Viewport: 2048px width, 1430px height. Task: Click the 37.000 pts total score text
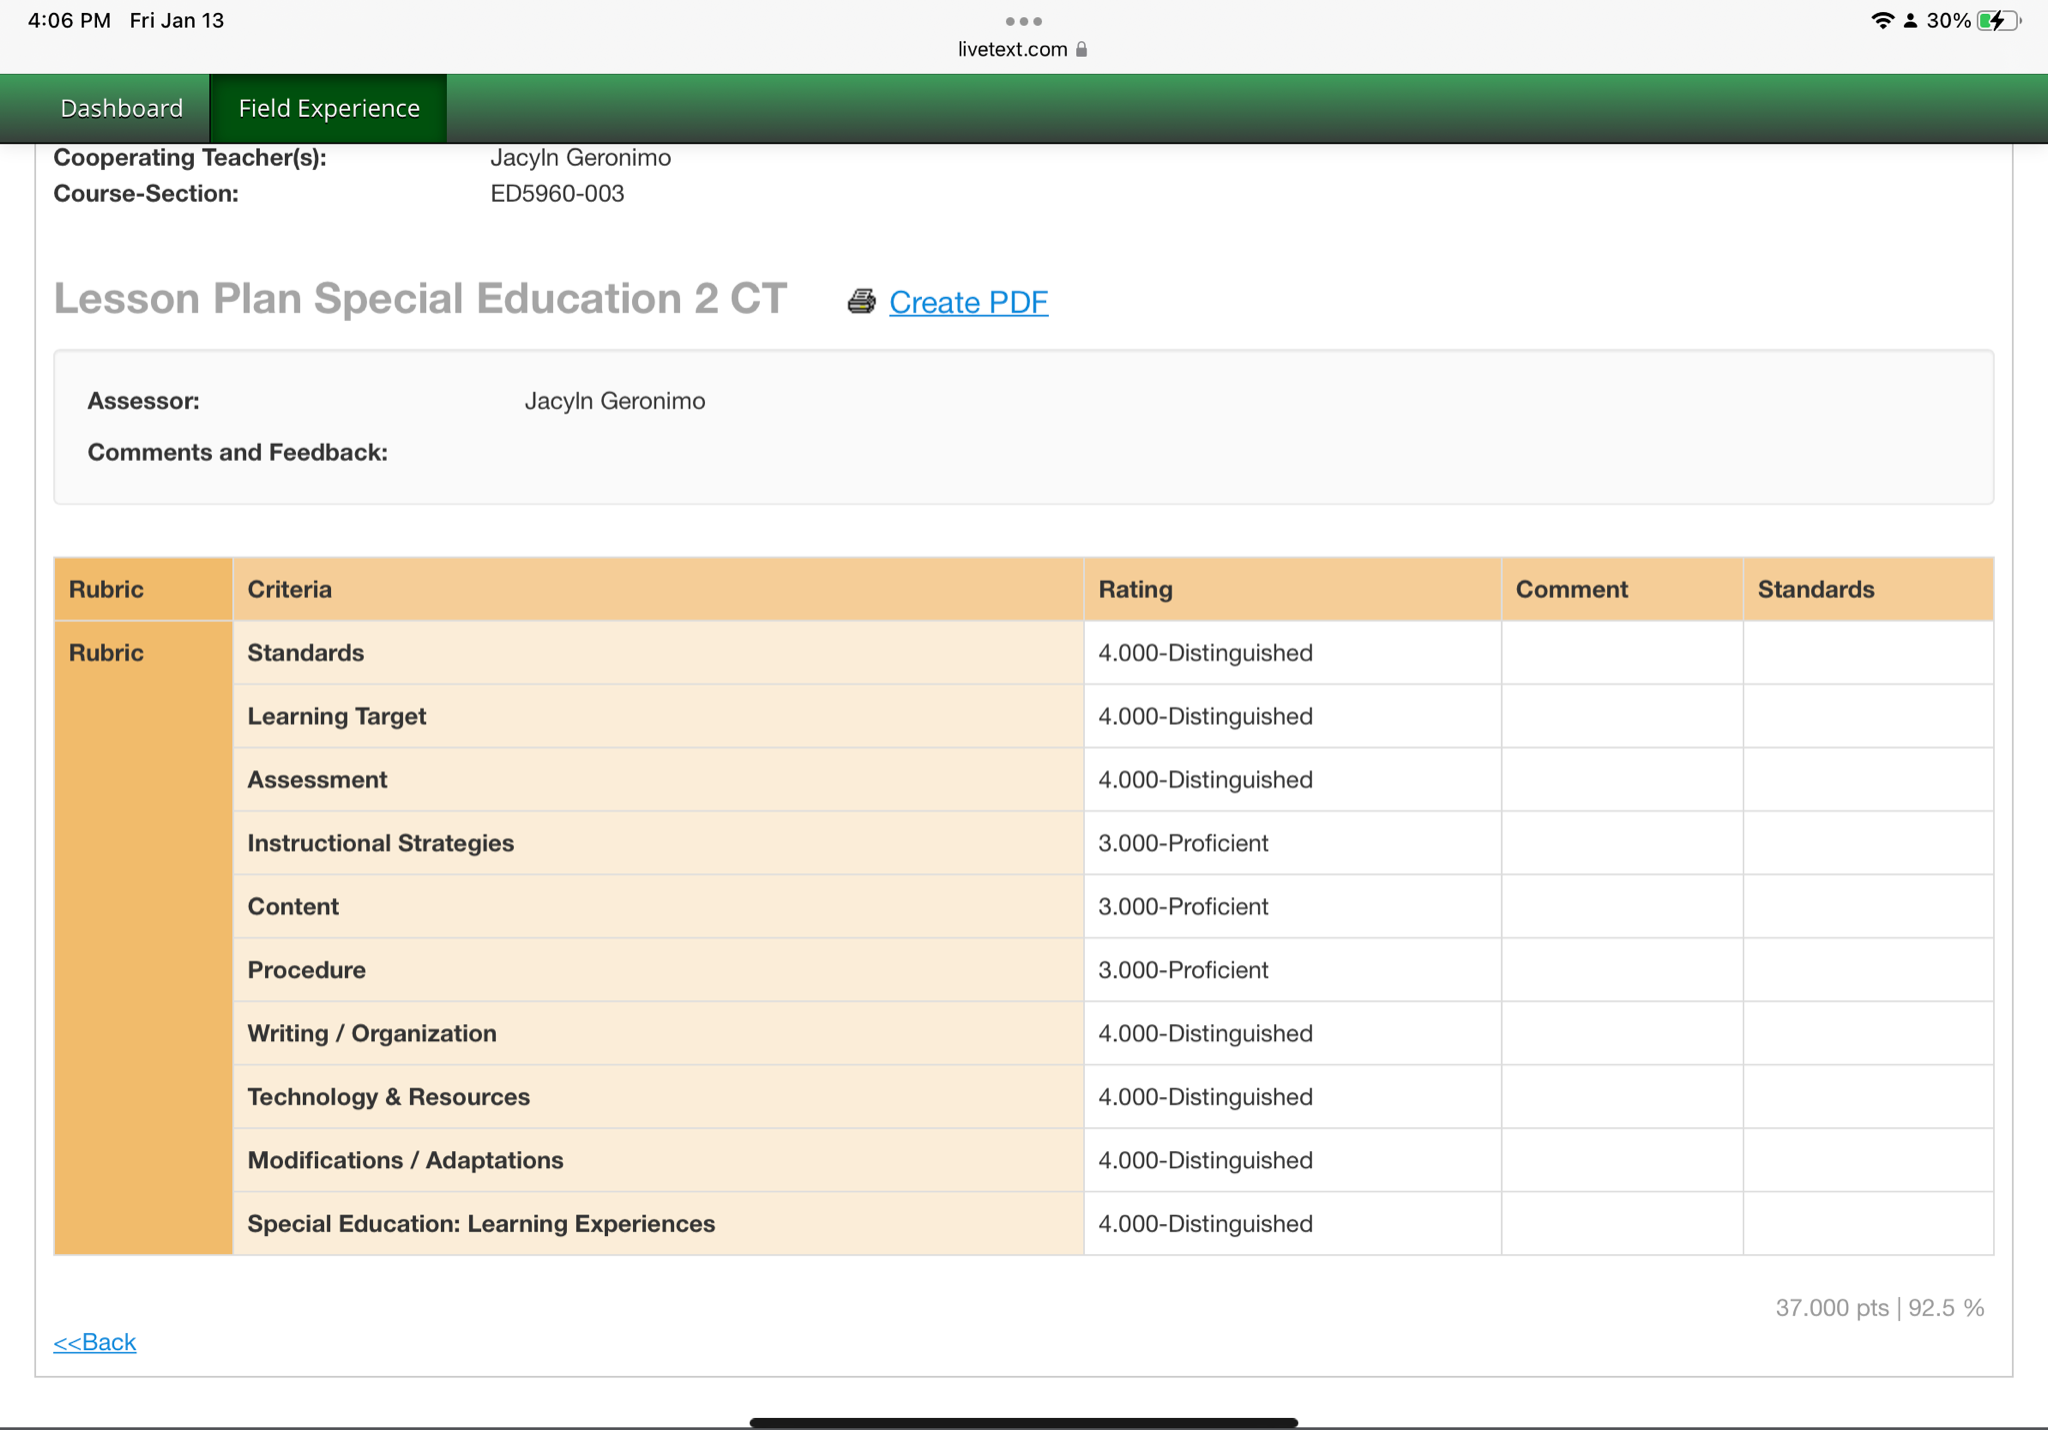(1831, 1308)
